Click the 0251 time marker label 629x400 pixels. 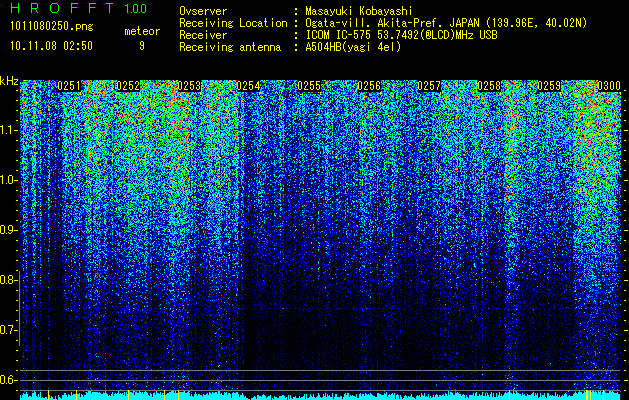[69, 86]
